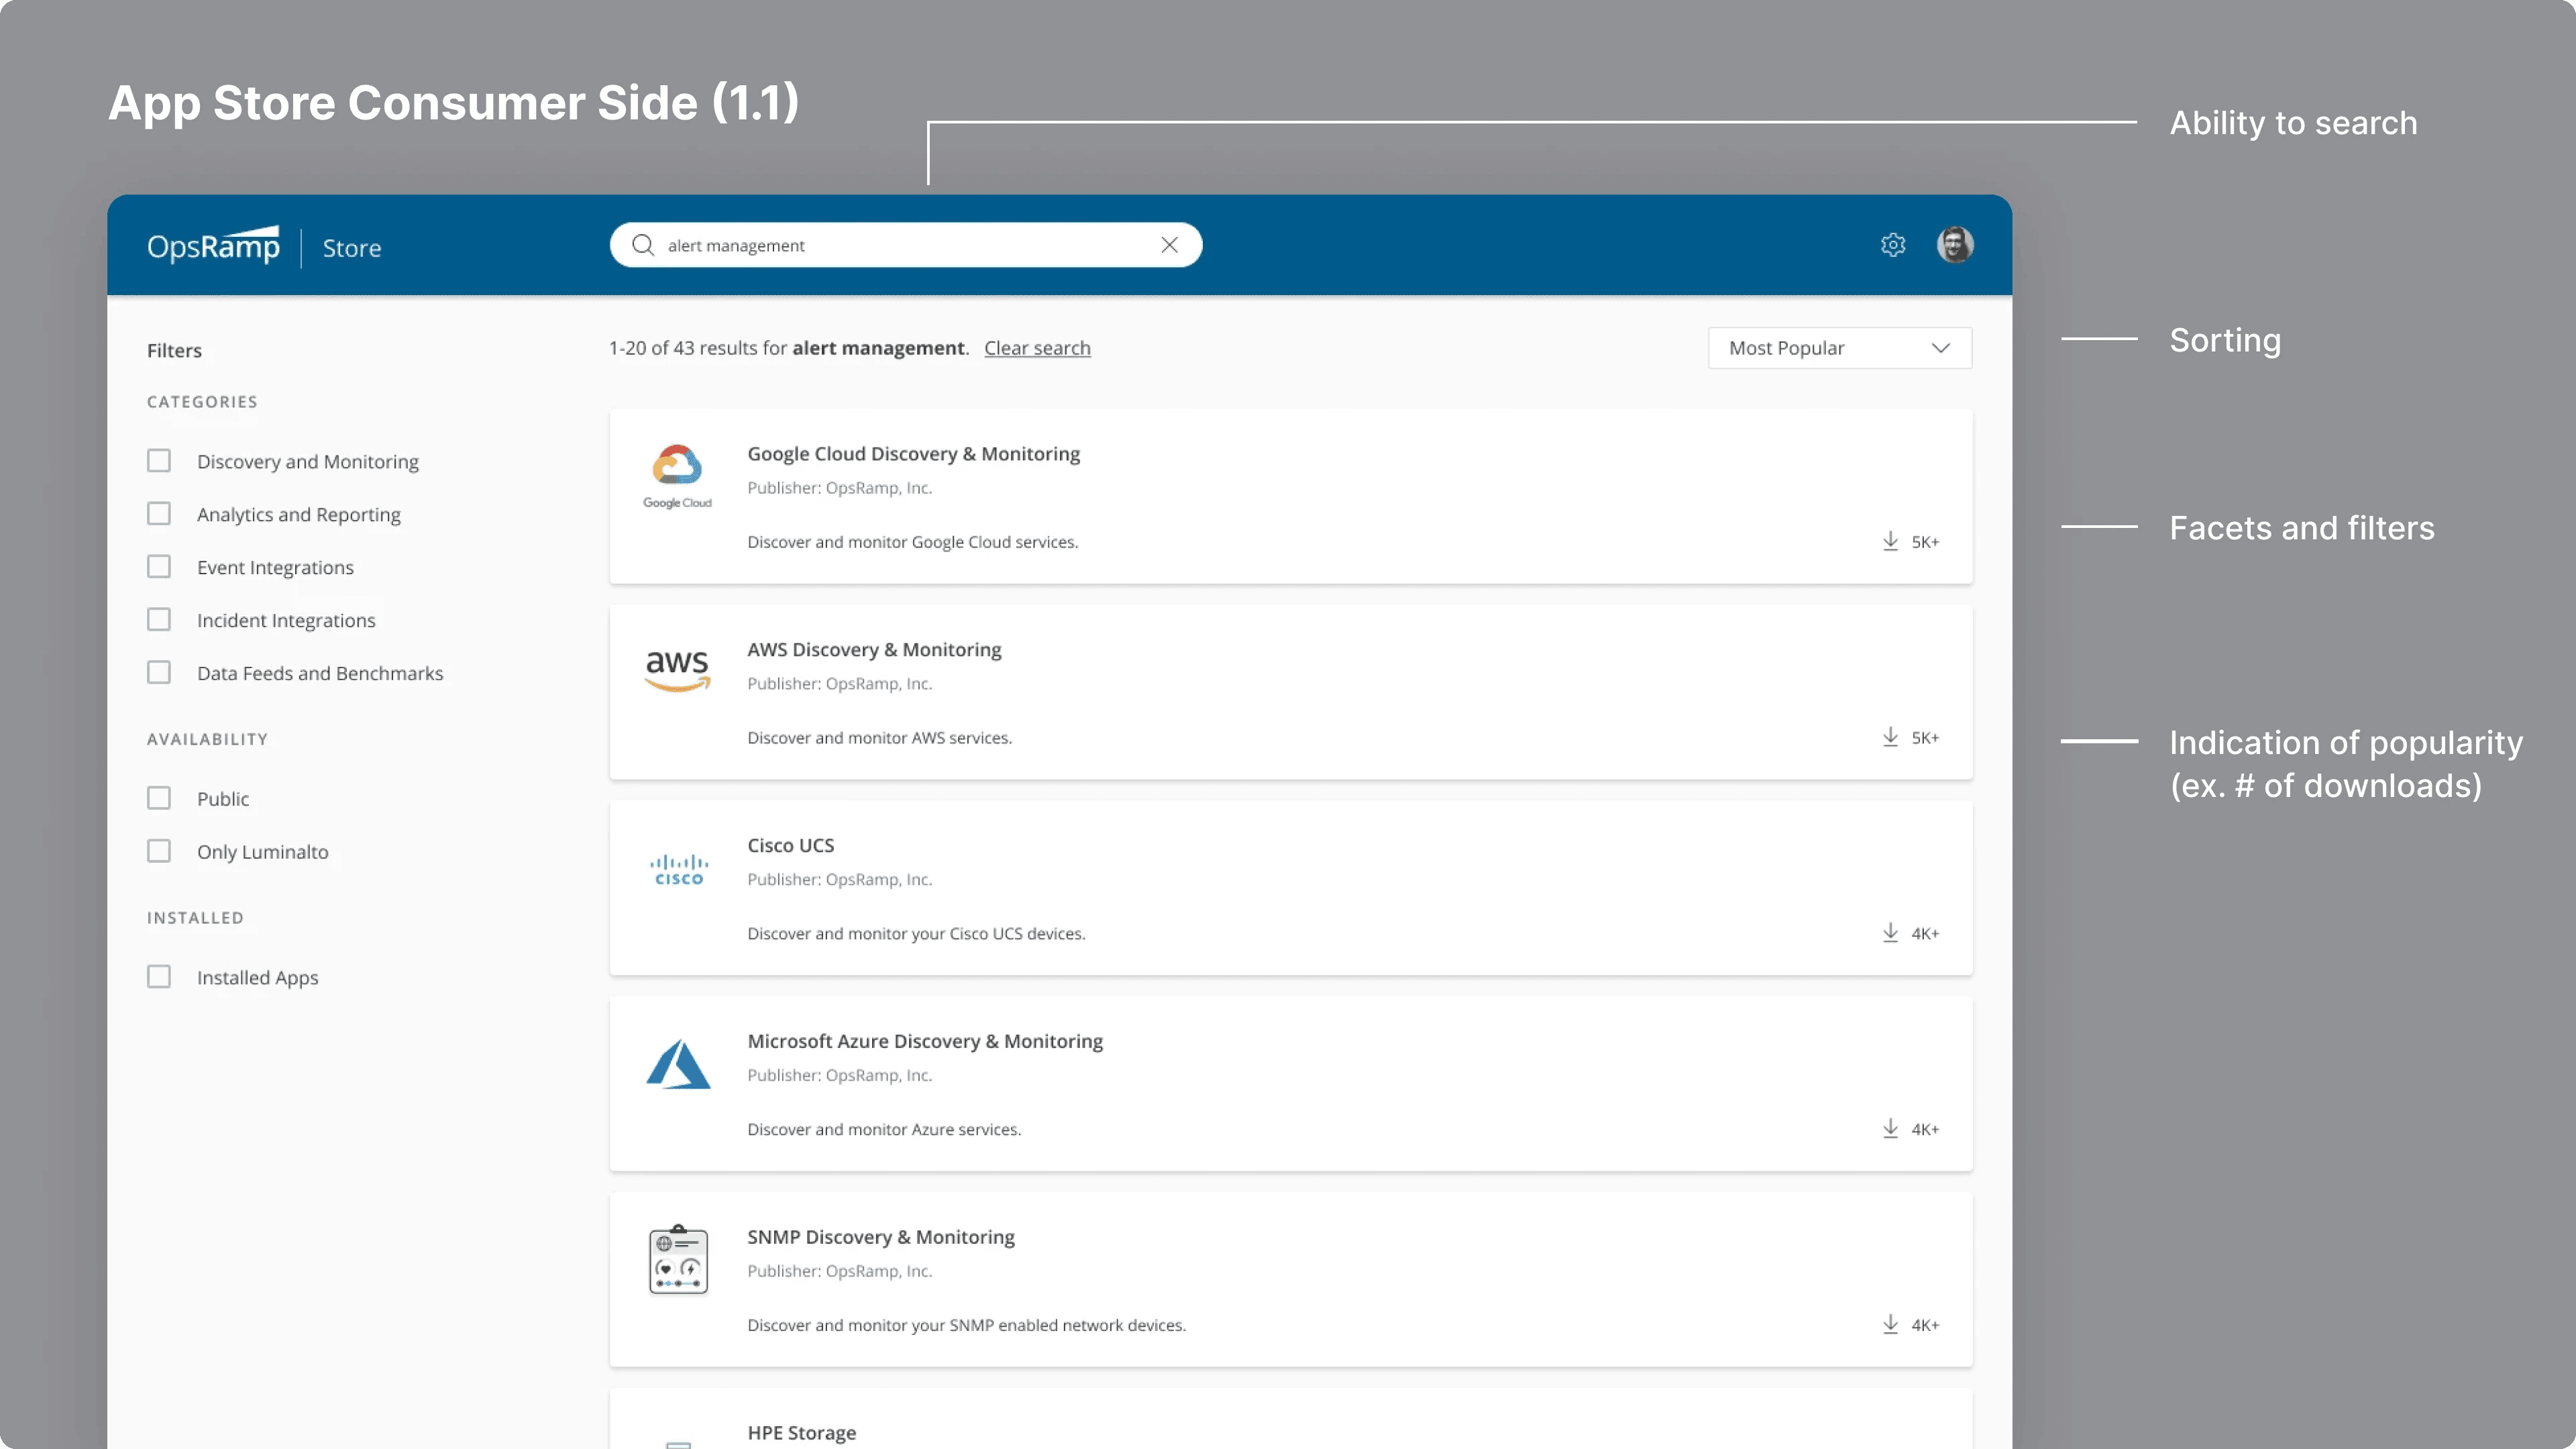The width and height of the screenshot is (2576, 1449).
Task: Open the user profile avatar
Action: pyautogui.click(x=1955, y=245)
